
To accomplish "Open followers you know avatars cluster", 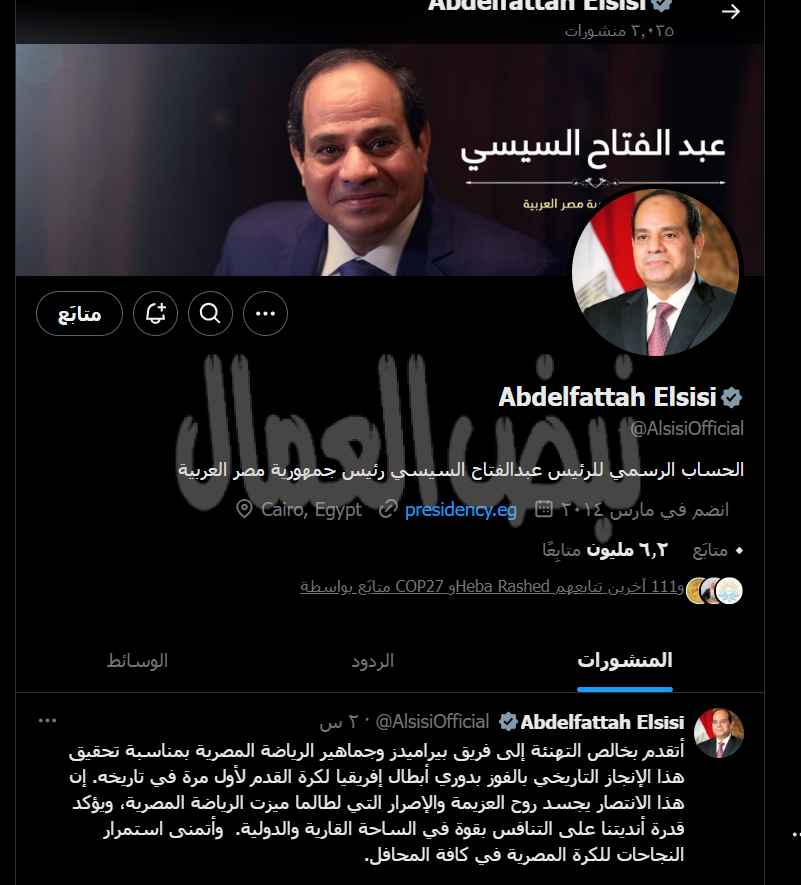I will click(x=714, y=591).
